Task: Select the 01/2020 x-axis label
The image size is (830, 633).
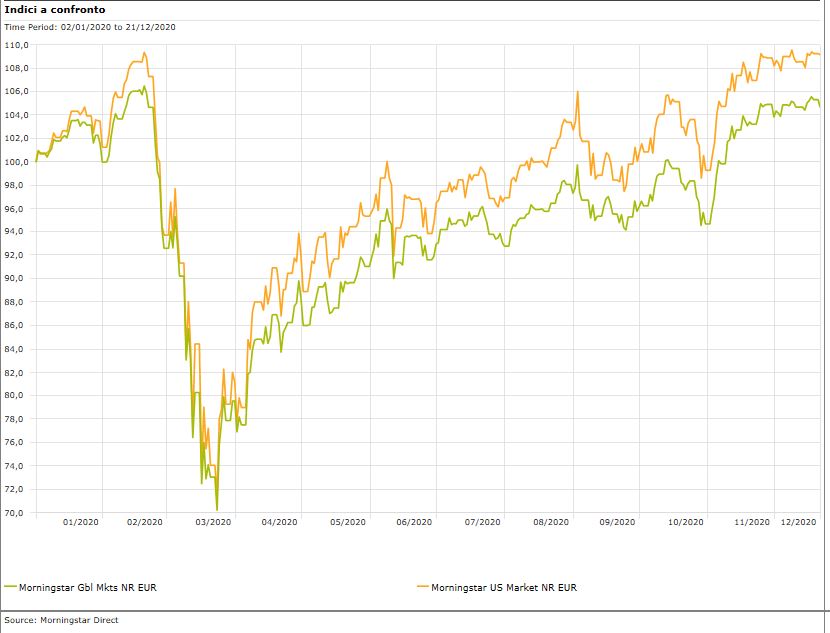Action: pos(80,522)
